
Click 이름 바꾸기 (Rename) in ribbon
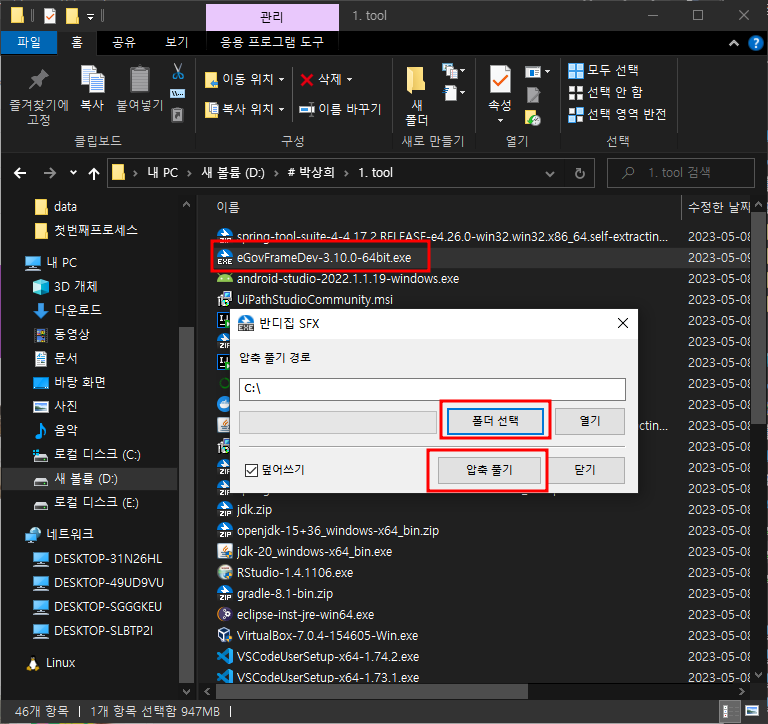340,109
